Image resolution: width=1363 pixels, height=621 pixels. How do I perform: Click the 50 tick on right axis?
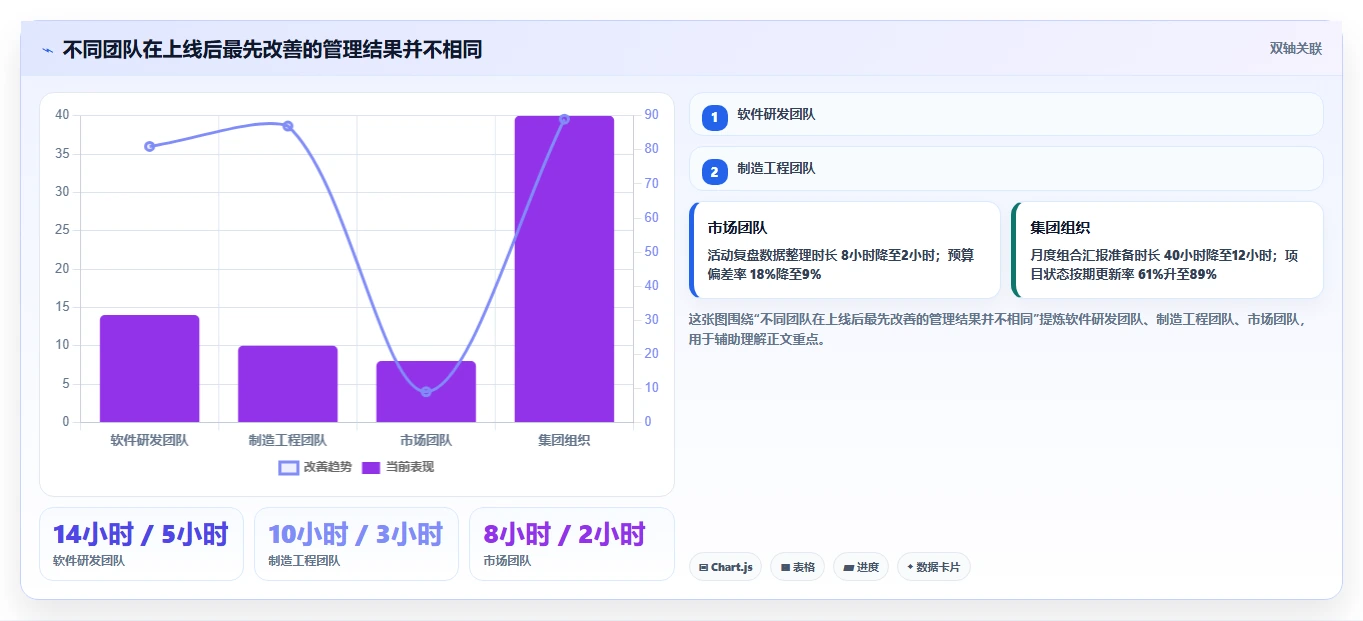(x=651, y=251)
